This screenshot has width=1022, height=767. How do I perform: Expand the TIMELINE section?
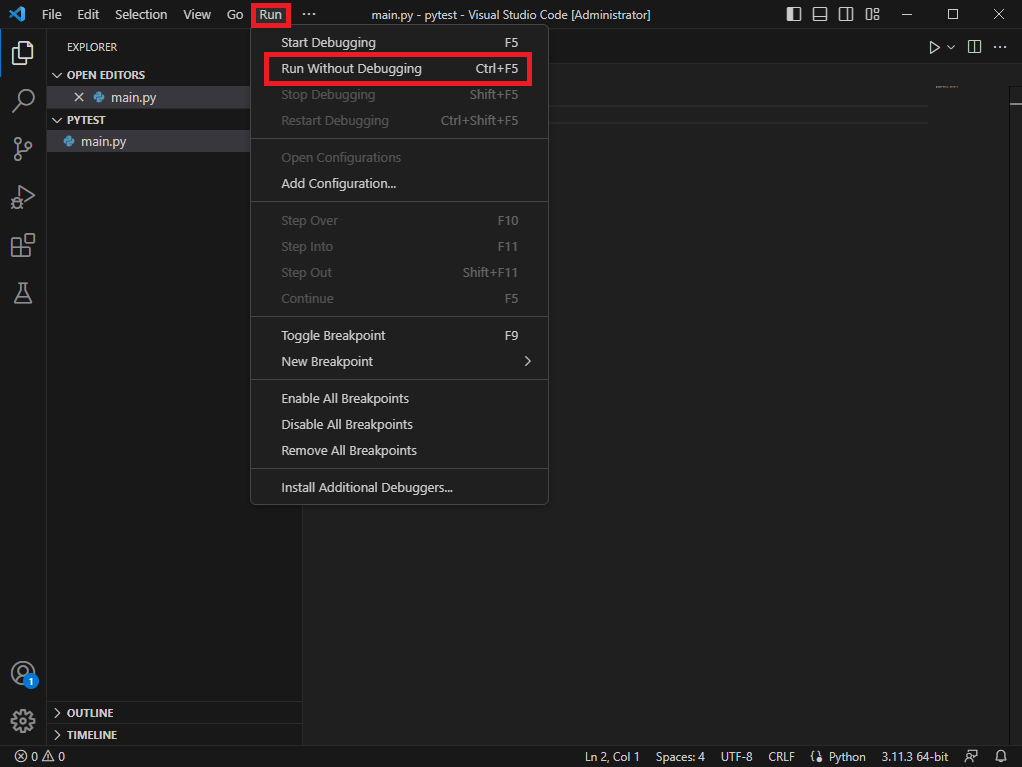tap(91, 735)
